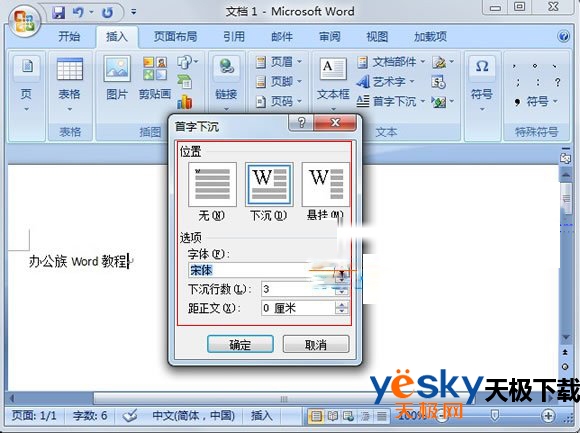Click the 中文(简体，中国) language indicator
This screenshot has width=580, height=433.
point(193,416)
